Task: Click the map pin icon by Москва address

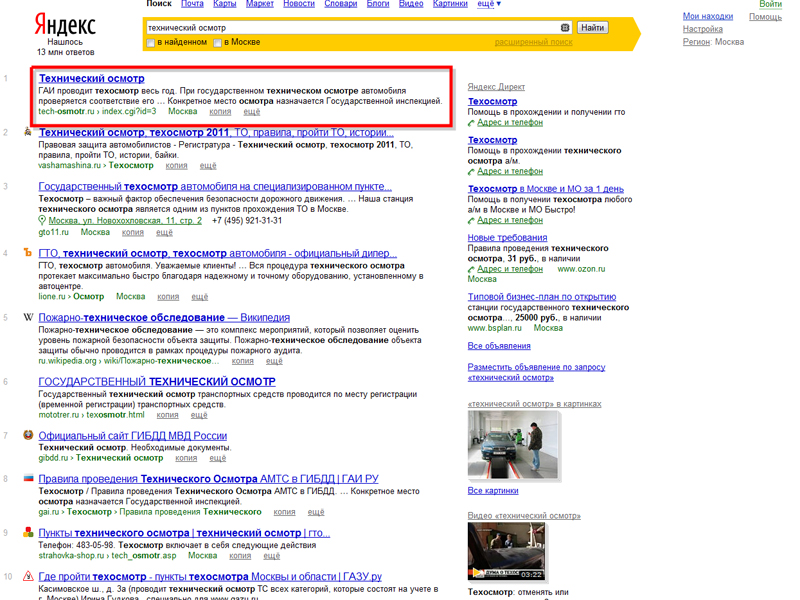Action: [x=42, y=221]
